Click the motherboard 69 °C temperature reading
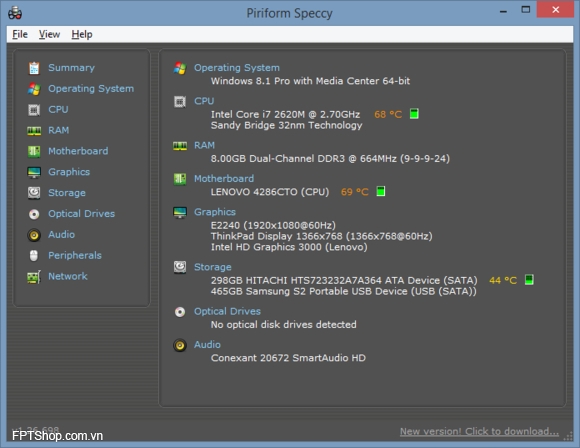The width and height of the screenshot is (580, 448). 354,192
